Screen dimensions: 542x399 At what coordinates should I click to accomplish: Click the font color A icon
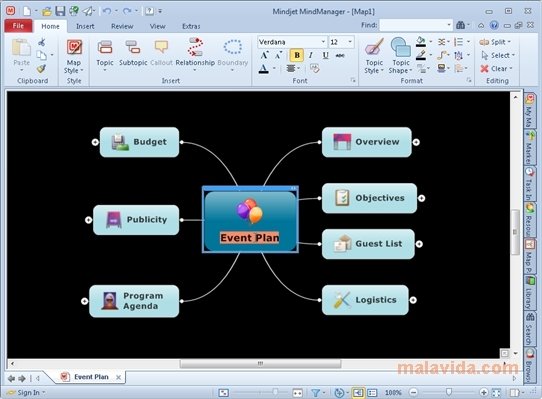263,68
